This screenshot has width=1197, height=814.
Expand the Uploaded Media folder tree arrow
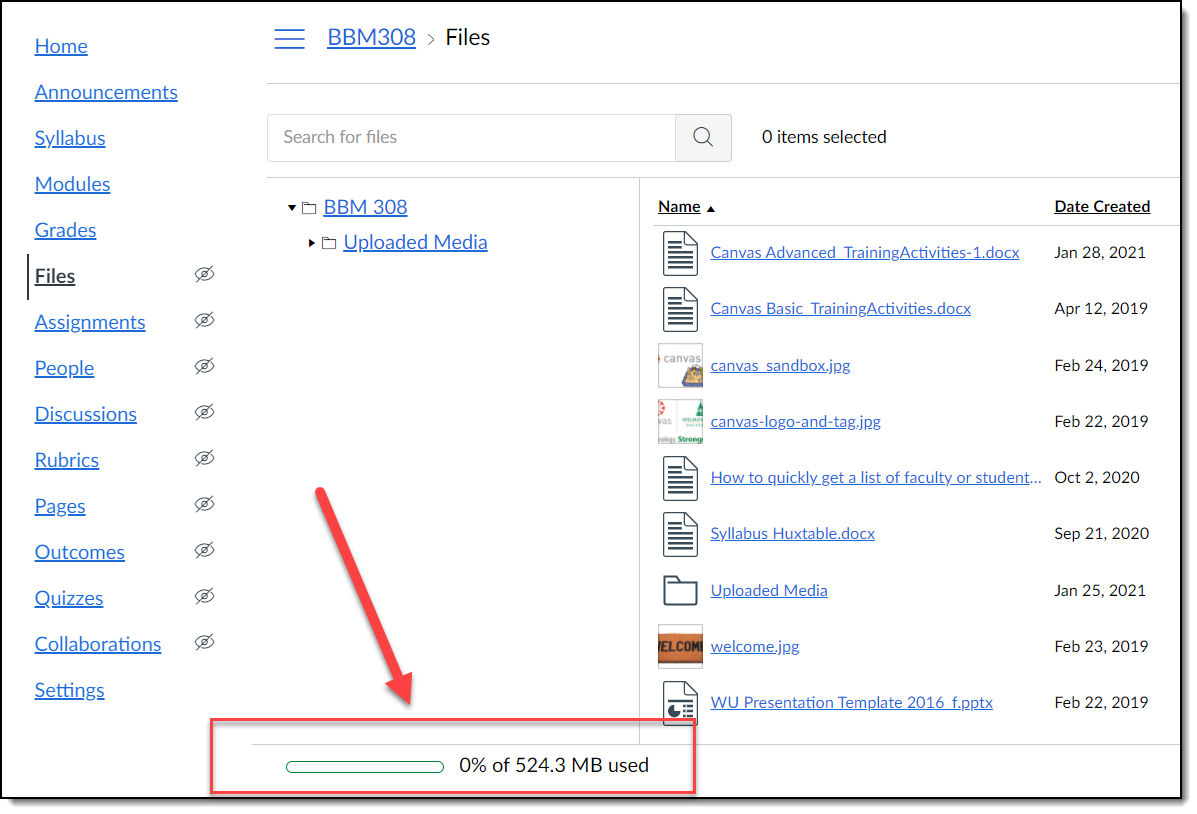[311, 243]
